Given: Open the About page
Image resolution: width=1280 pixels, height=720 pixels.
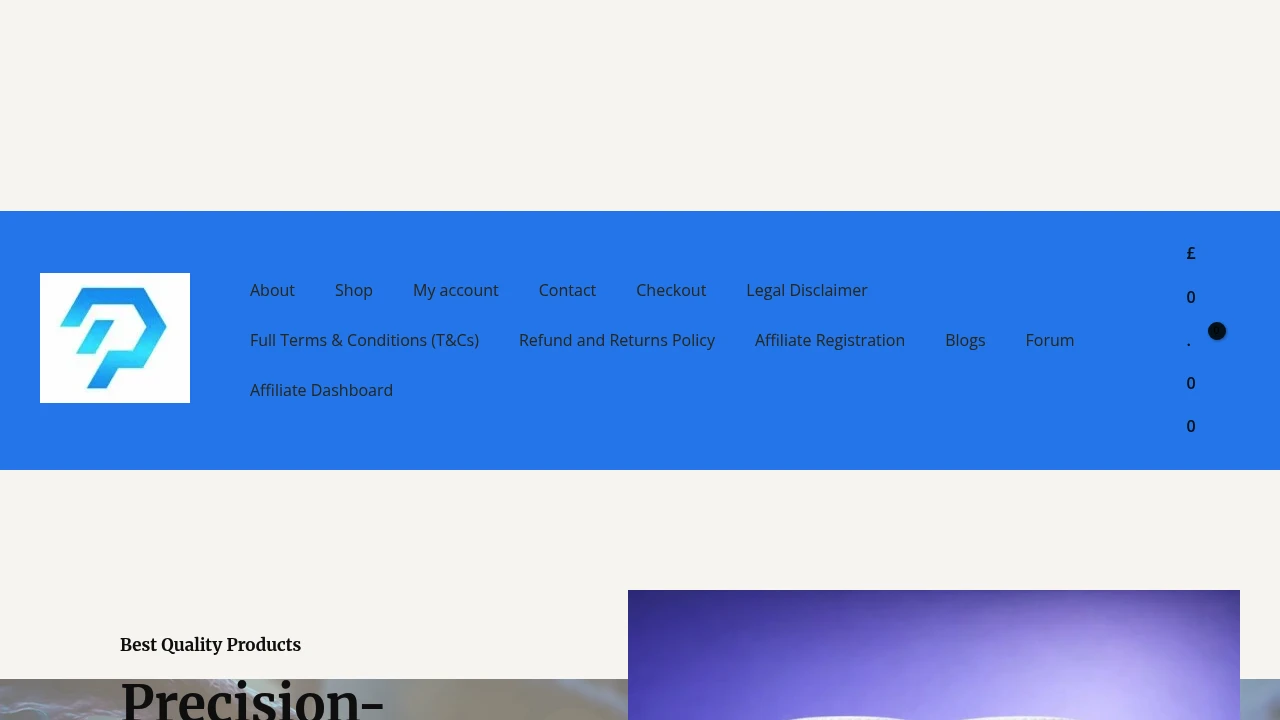Looking at the screenshot, I should [272, 290].
